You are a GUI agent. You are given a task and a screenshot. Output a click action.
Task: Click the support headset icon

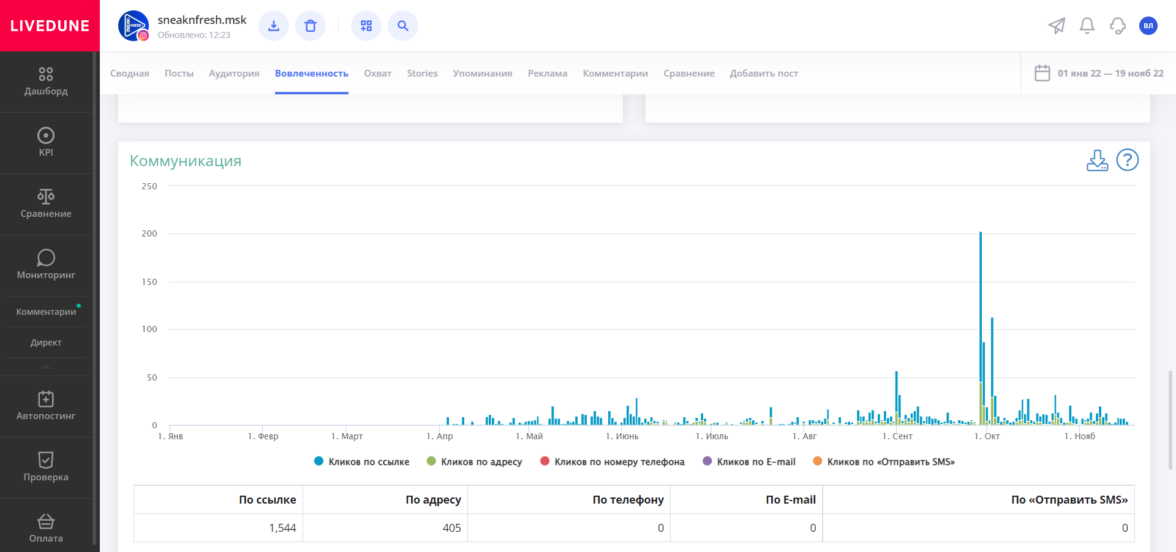tap(1118, 26)
